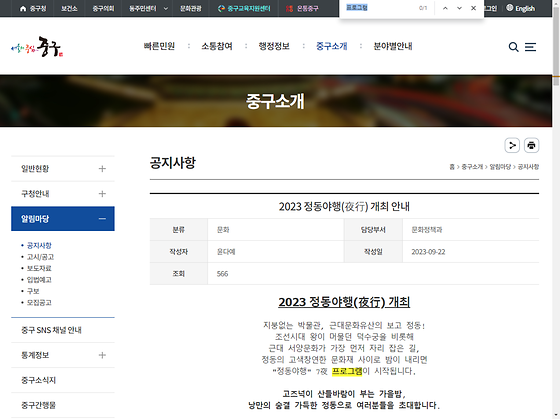
Task: Open the 소통참여 main menu
Action: [x=217, y=46]
